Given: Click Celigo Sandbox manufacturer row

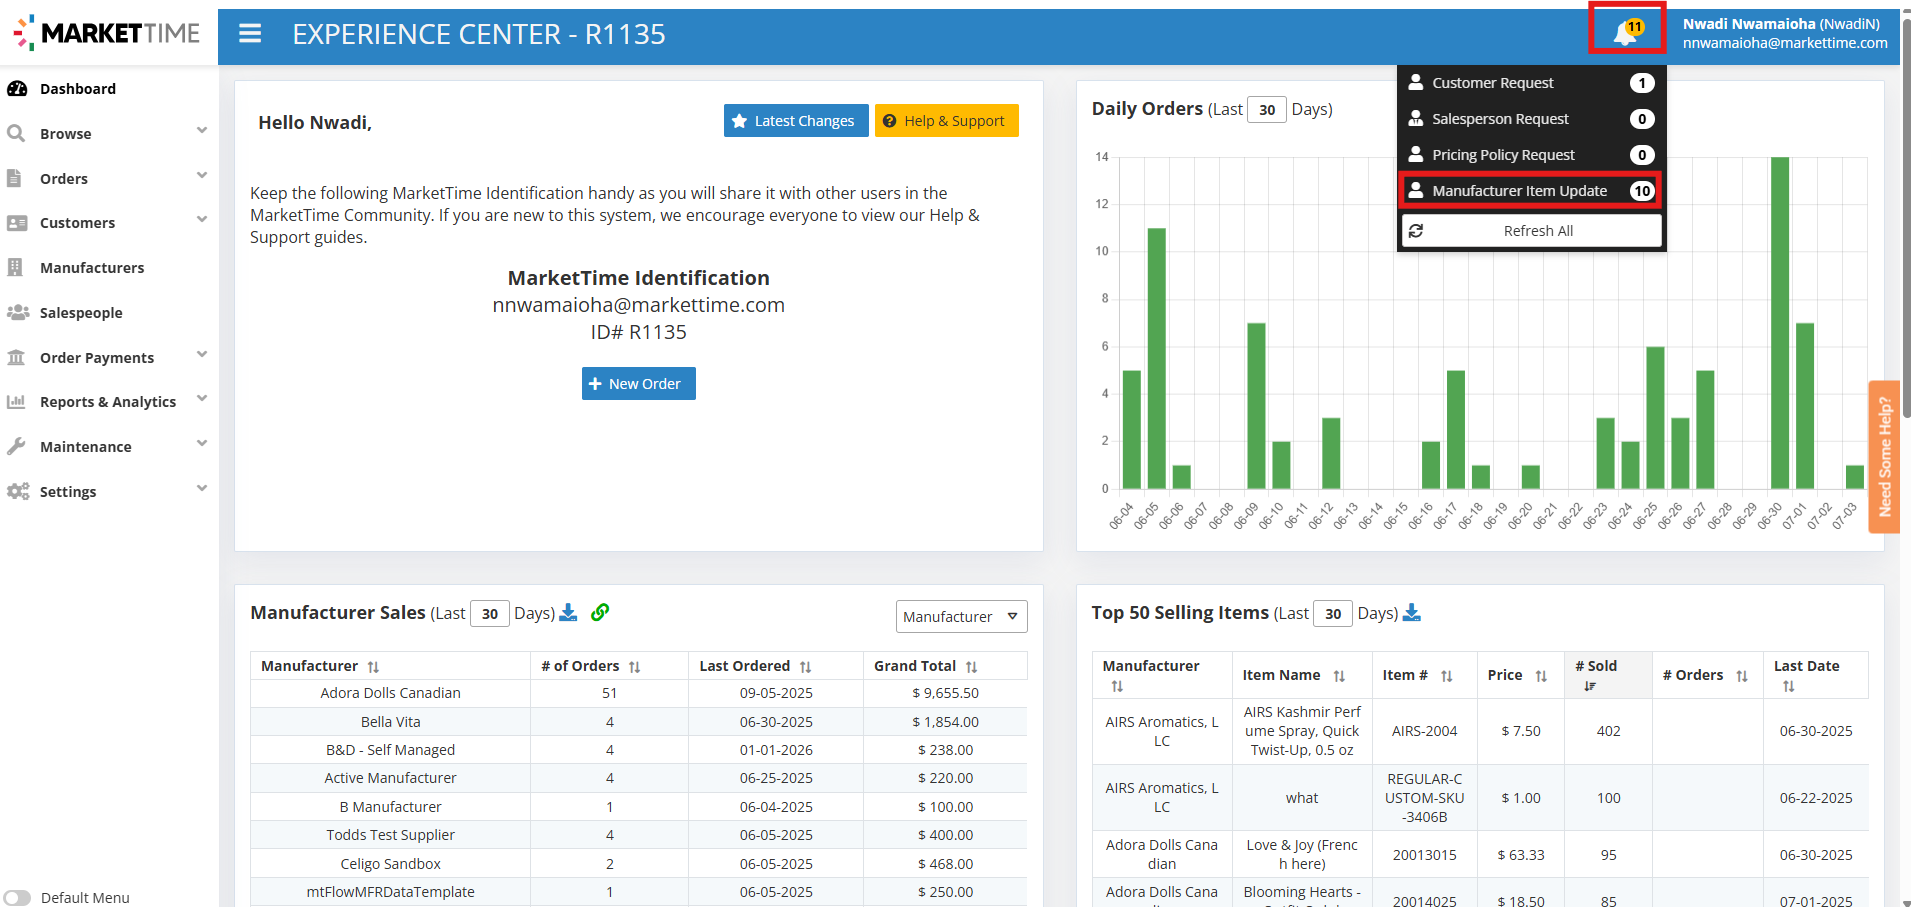Looking at the screenshot, I should [638, 863].
